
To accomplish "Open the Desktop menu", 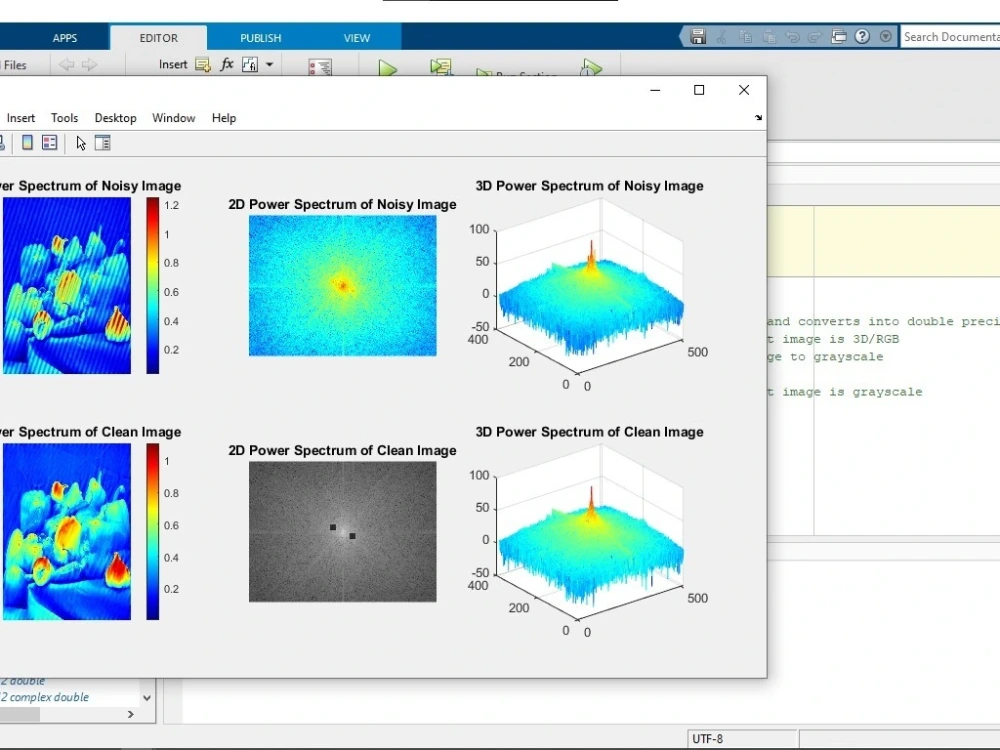I will pos(115,118).
